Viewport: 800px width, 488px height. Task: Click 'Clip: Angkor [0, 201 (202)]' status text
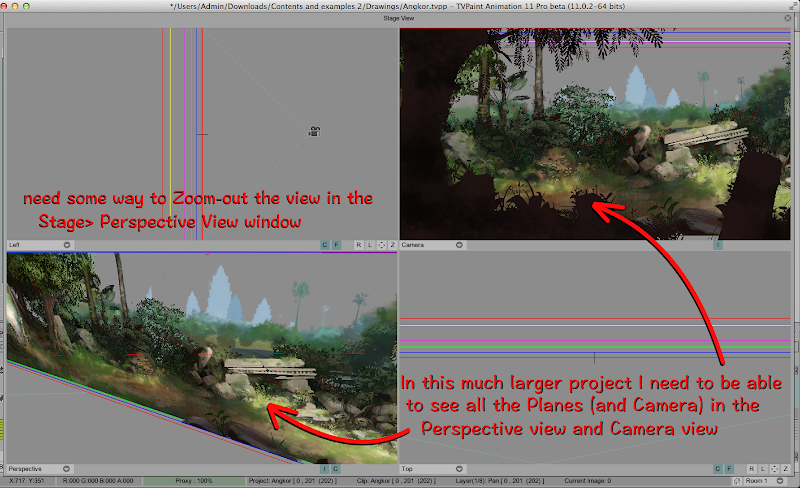(396, 481)
